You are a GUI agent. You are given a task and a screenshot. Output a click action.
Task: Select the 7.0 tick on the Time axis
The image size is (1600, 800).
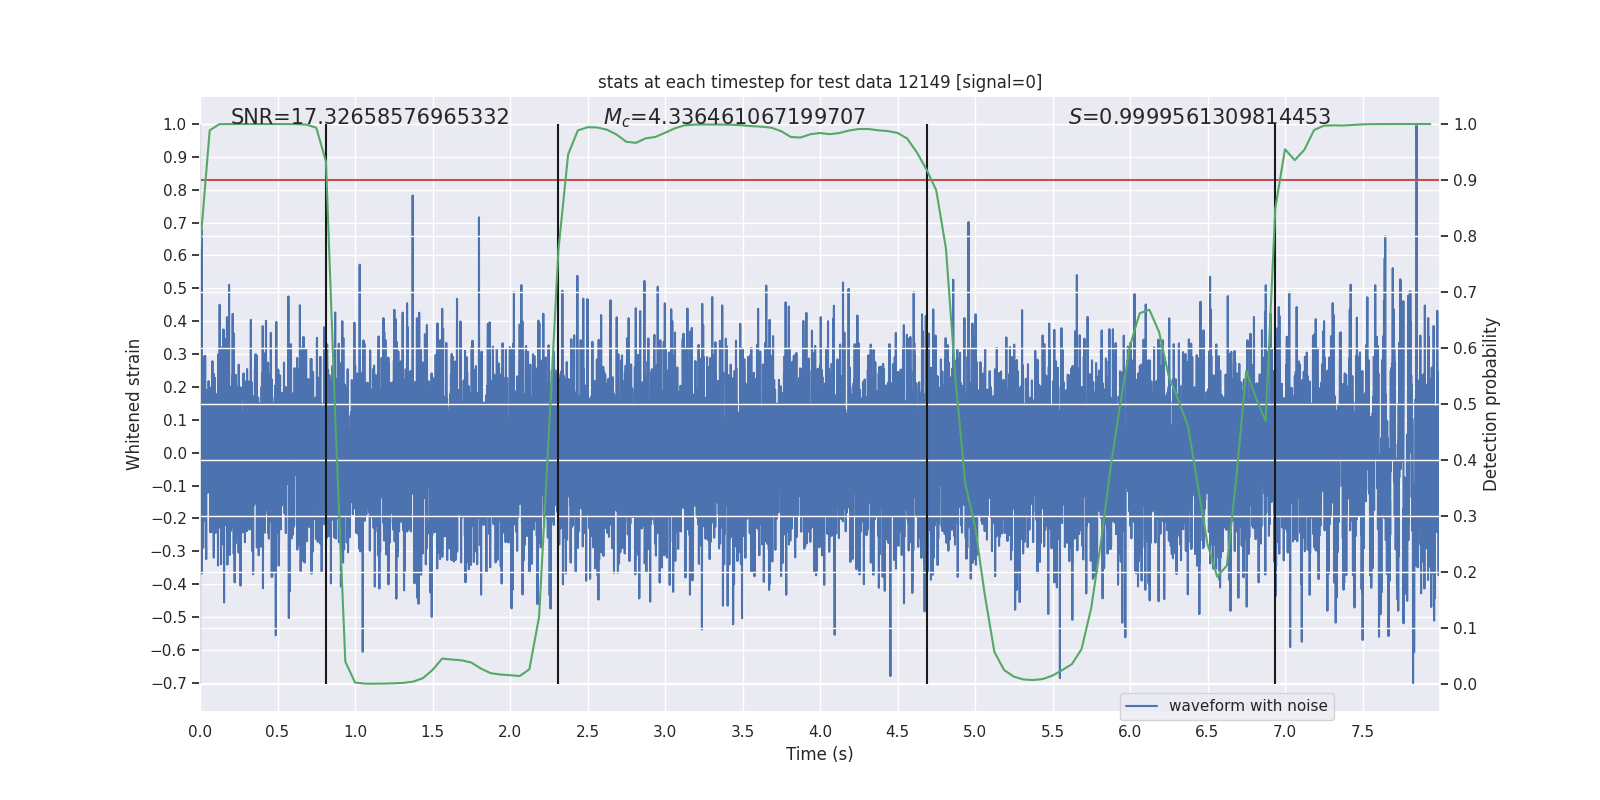pyautogui.click(x=1285, y=731)
